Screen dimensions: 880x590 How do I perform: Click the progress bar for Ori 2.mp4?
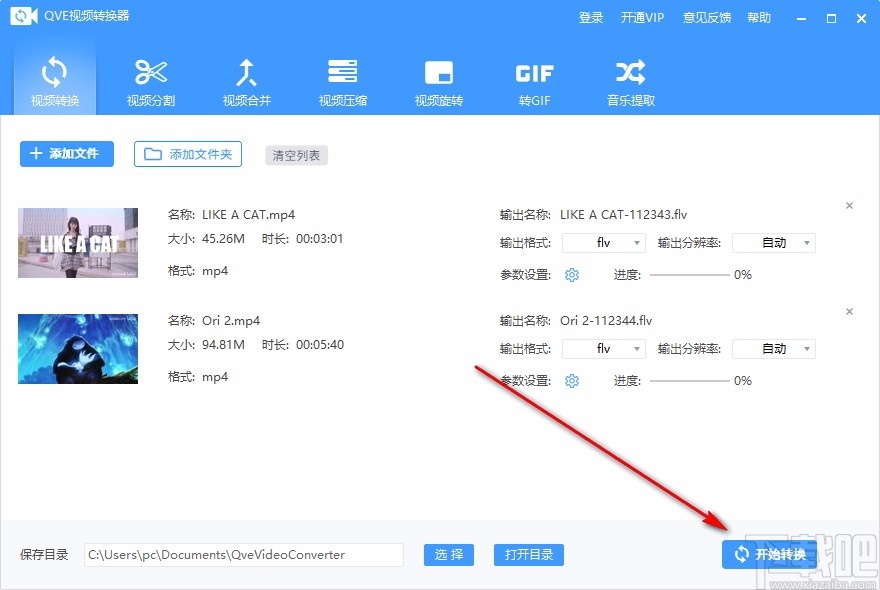pyautogui.click(x=690, y=381)
